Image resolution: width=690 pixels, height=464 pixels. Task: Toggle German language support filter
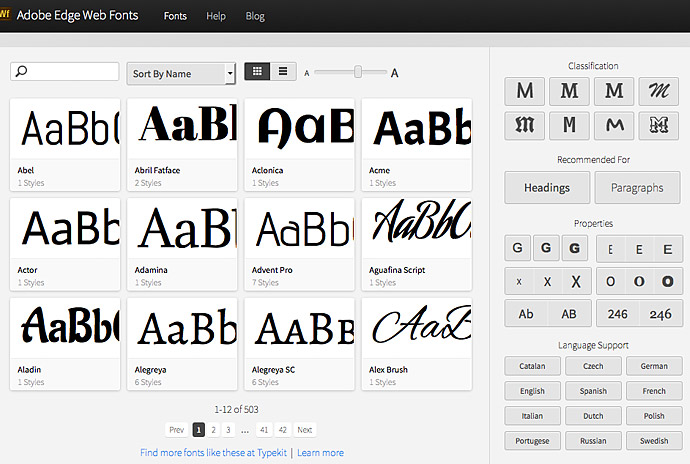(654, 366)
